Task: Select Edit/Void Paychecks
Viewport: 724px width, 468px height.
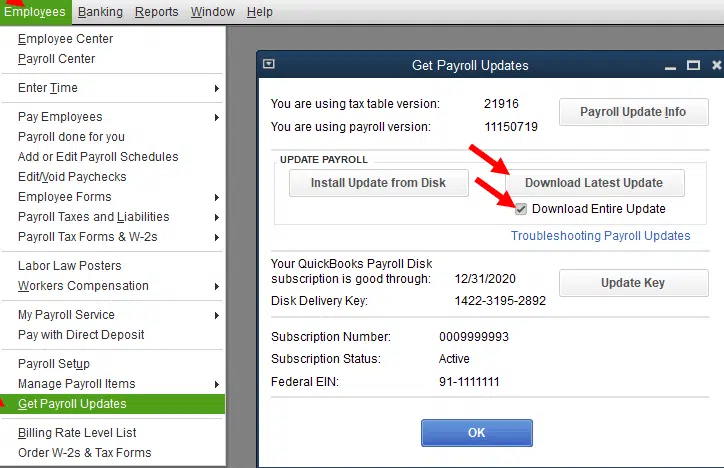Action: pyautogui.click(x=113, y=177)
